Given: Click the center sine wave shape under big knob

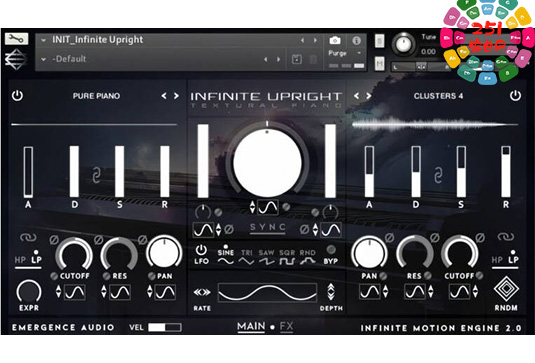Looking at the screenshot, I should click(268, 207).
